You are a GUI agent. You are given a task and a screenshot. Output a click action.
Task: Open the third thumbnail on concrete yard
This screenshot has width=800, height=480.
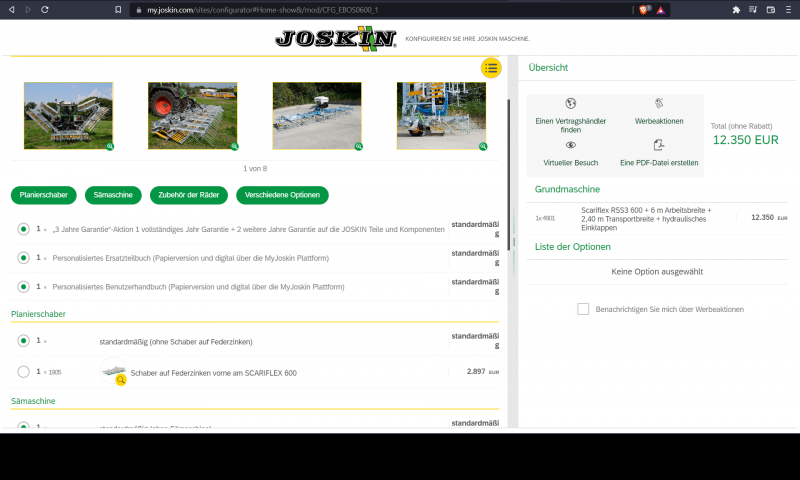317,116
